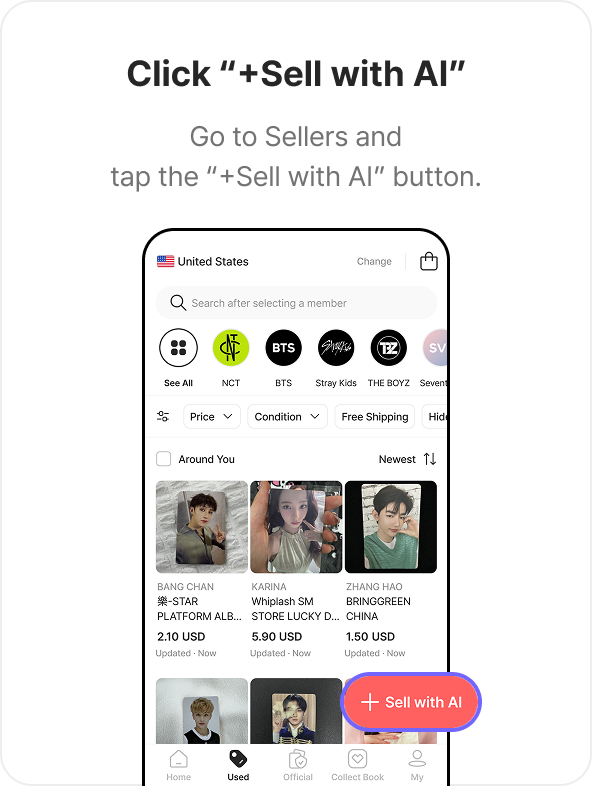The height and width of the screenshot is (786, 592).
Task: Tap the See All groups icon
Action: [x=178, y=347]
